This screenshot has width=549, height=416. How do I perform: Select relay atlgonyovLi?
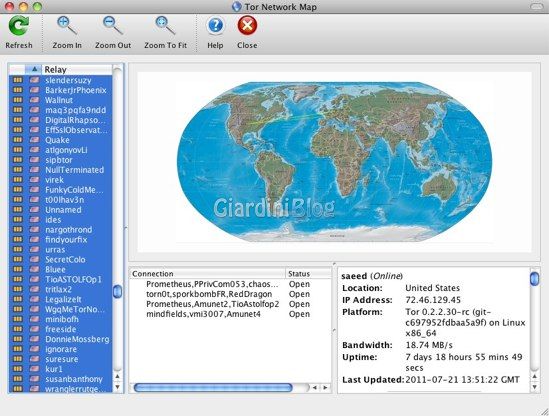[66, 150]
